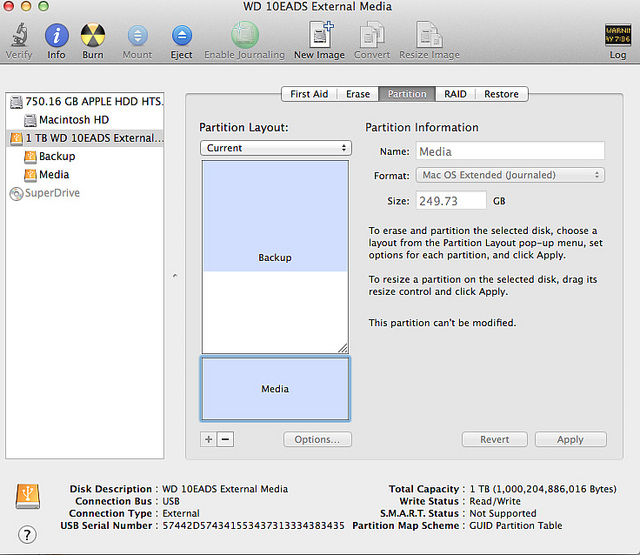Switch to the First Aid tab
640x555 pixels.
tap(309, 94)
